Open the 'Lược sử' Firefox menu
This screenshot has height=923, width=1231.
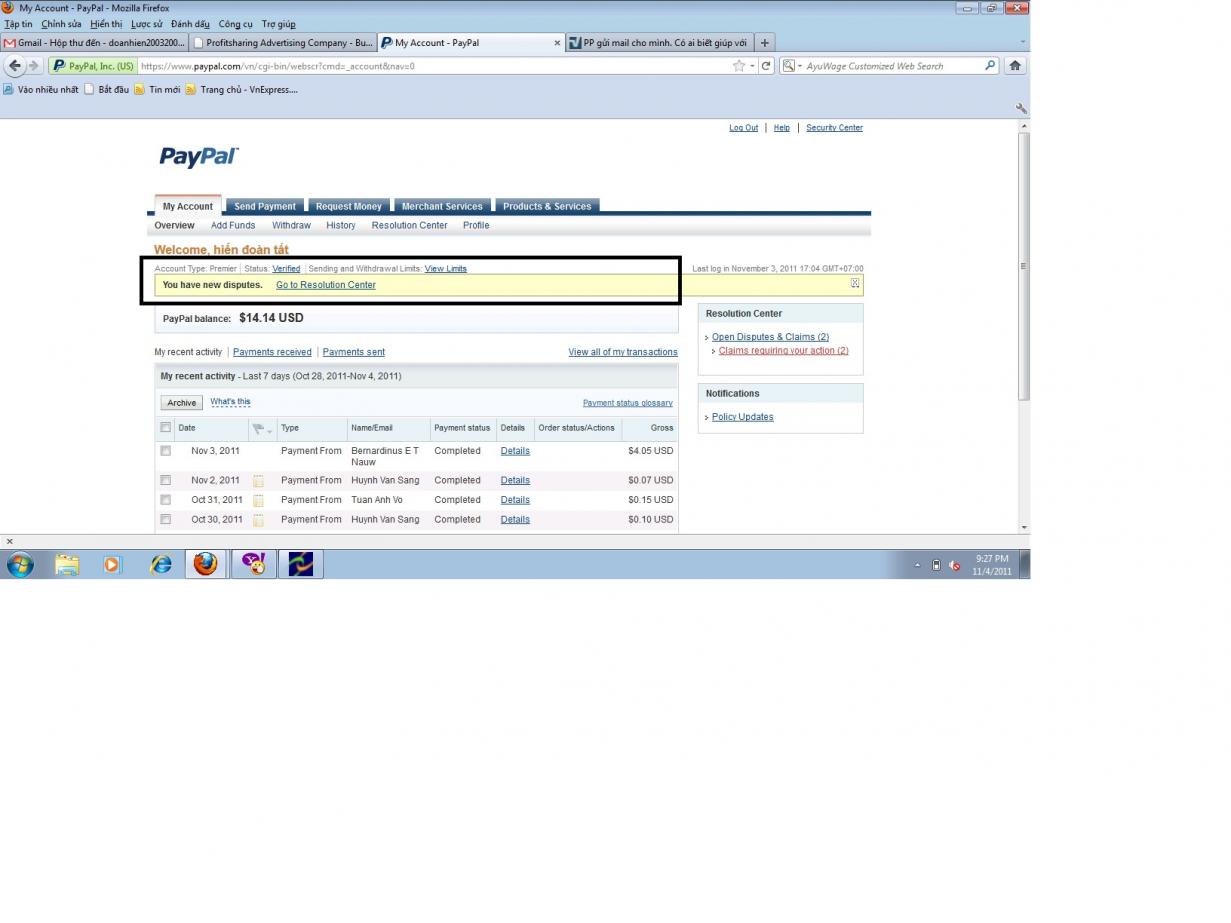pos(147,24)
